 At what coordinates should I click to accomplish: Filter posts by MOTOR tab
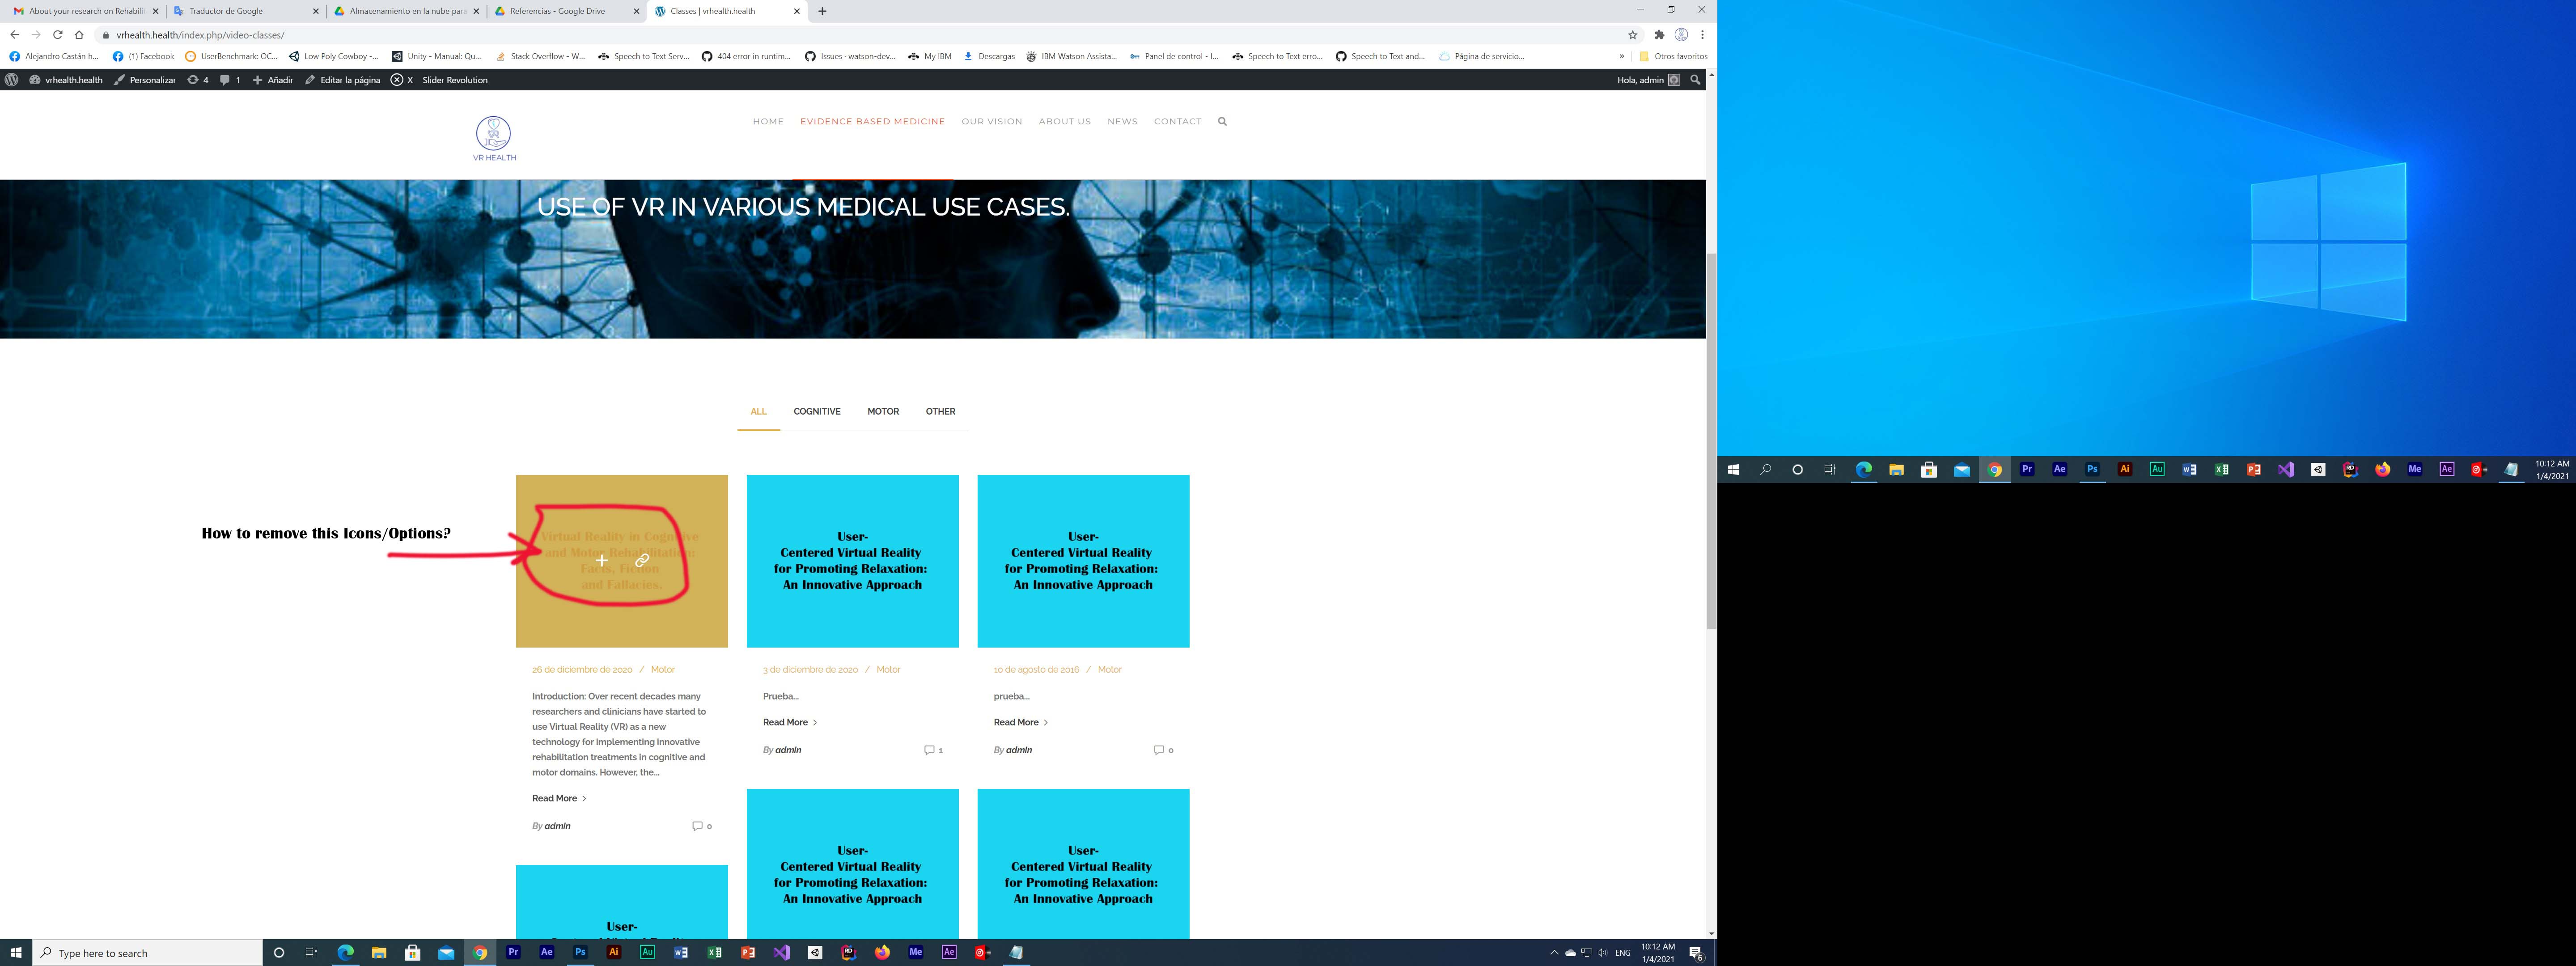[883, 411]
